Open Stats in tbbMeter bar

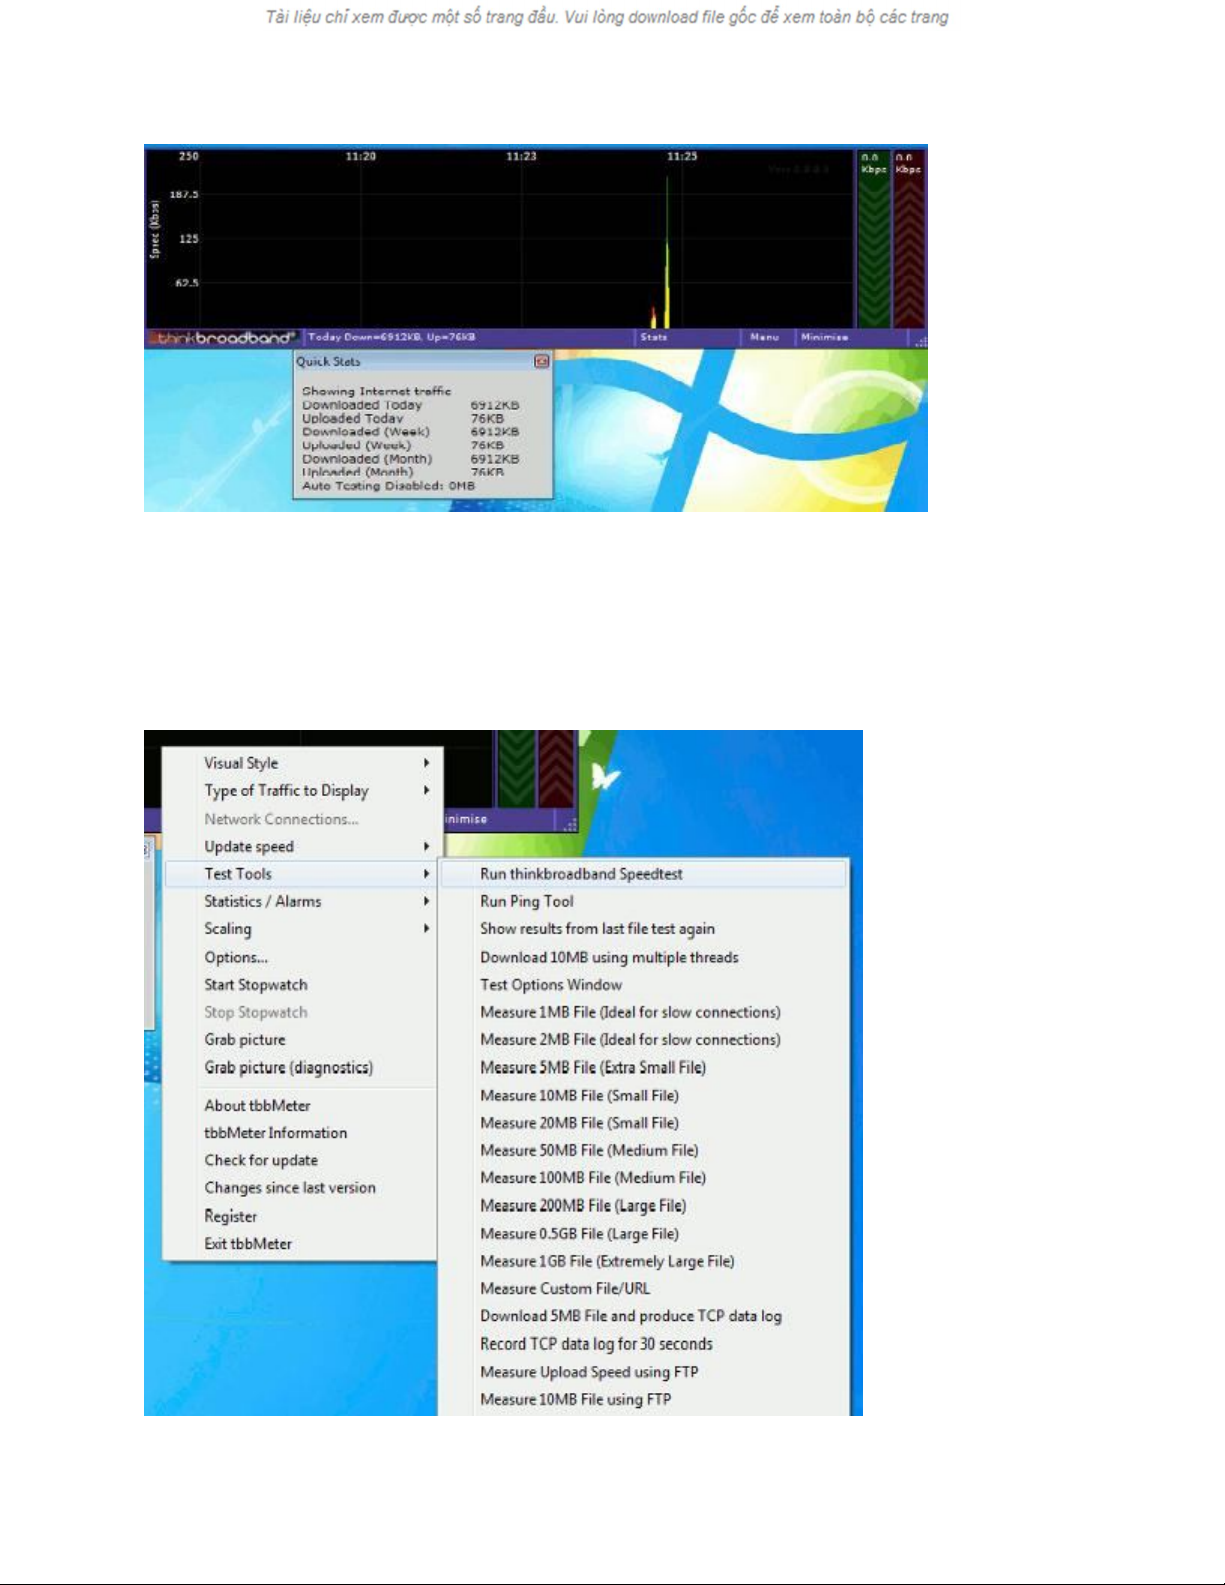click(654, 337)
